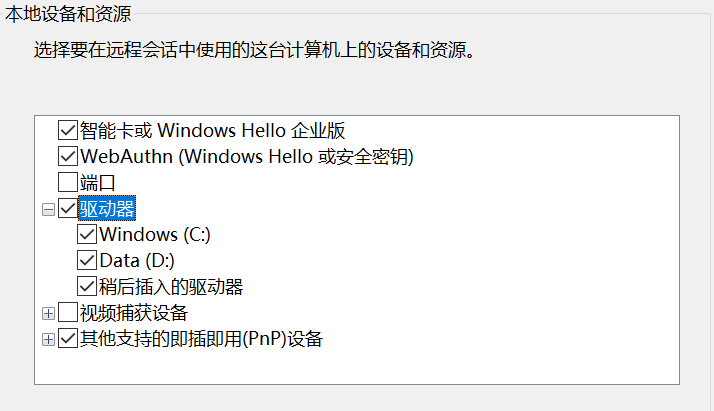The image size is (714, 411).
Task: Uncheck the Windows (C:) drive checkbox
Action: coord(88,235)
